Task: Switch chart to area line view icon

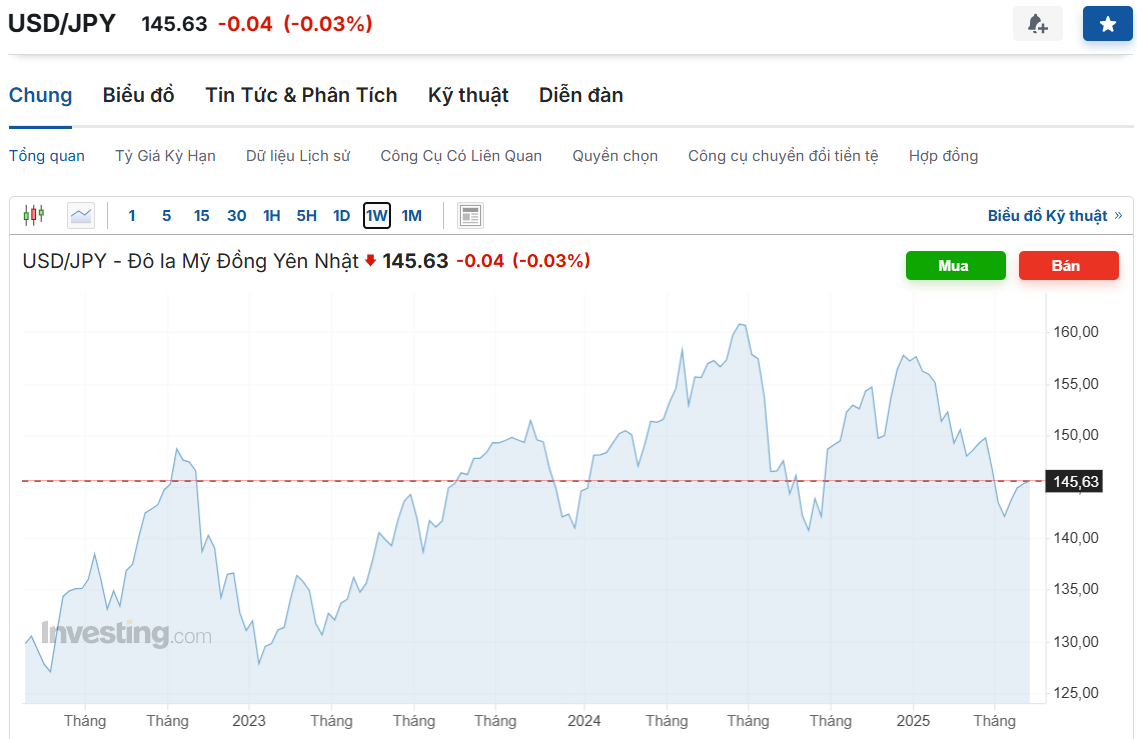Action: (80, 215)
